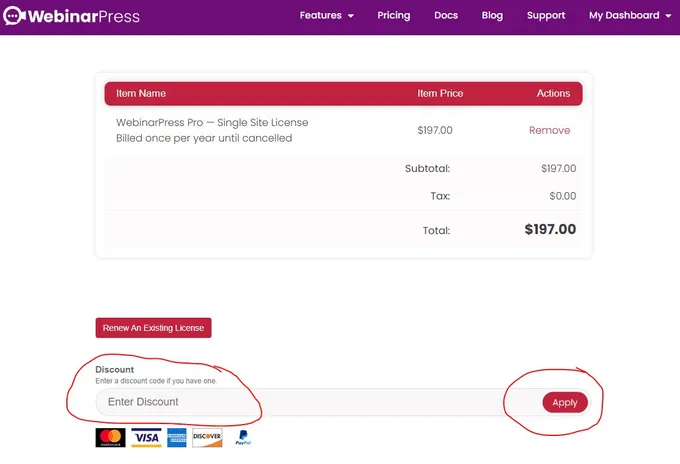
Task: Click 'Enter a discount code if you have one' text
Action: pos(156,381)
